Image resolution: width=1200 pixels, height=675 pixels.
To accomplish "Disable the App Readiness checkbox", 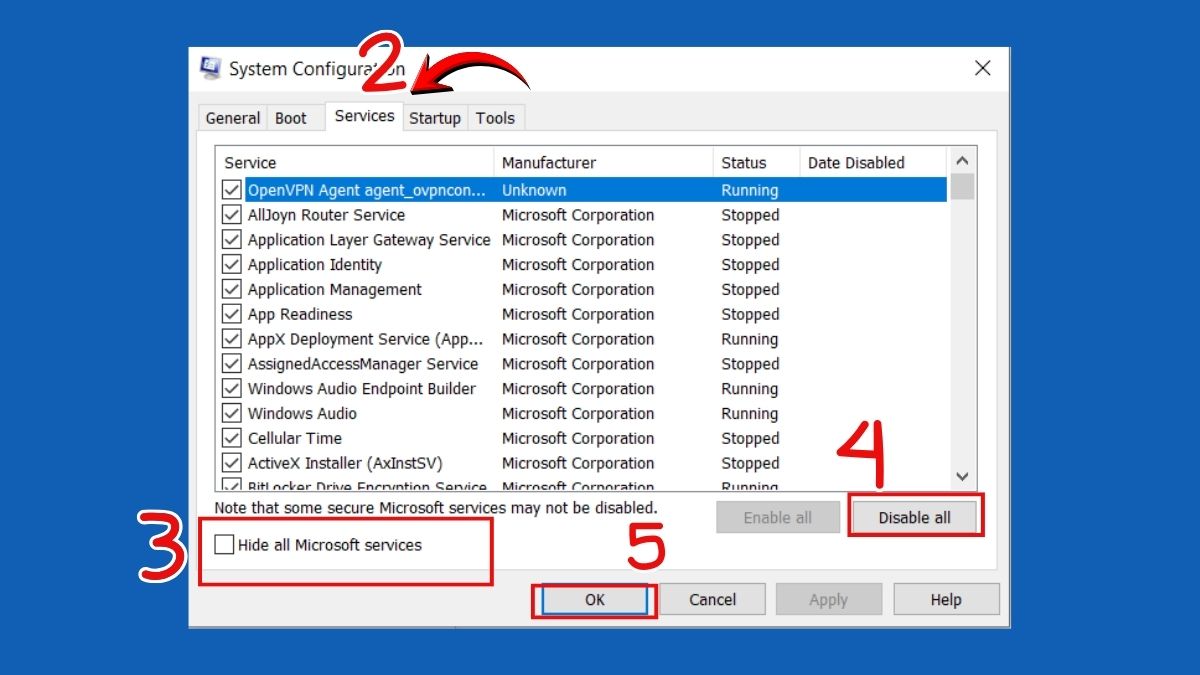I will coord(231,313).
